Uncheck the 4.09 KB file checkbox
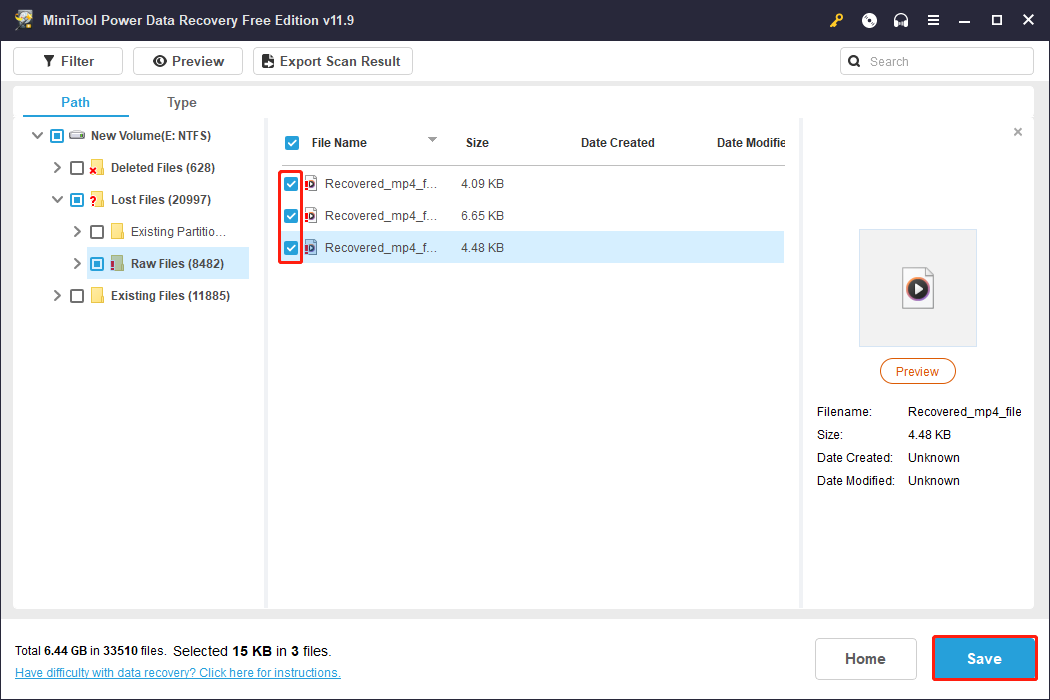This screenshot has width=1050, height=700. click(x=291, y=184)
